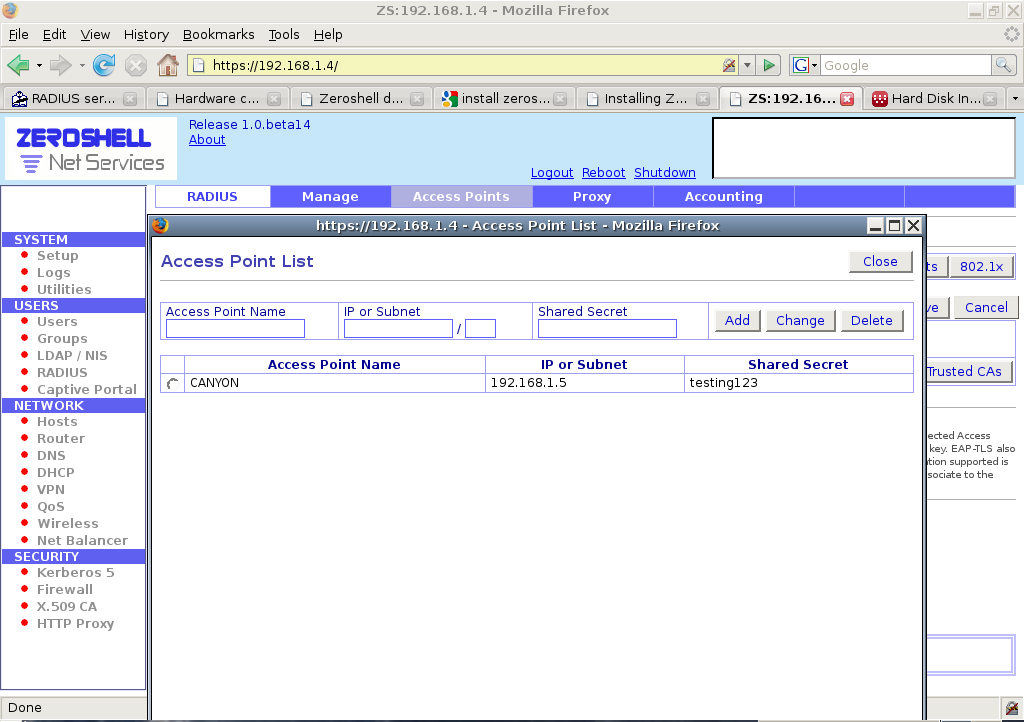Image resolution: width=1024 pixels, height=722 pixels.
Task: Open Net Balancer in the sidebar
Action: (x=82, y=541)
